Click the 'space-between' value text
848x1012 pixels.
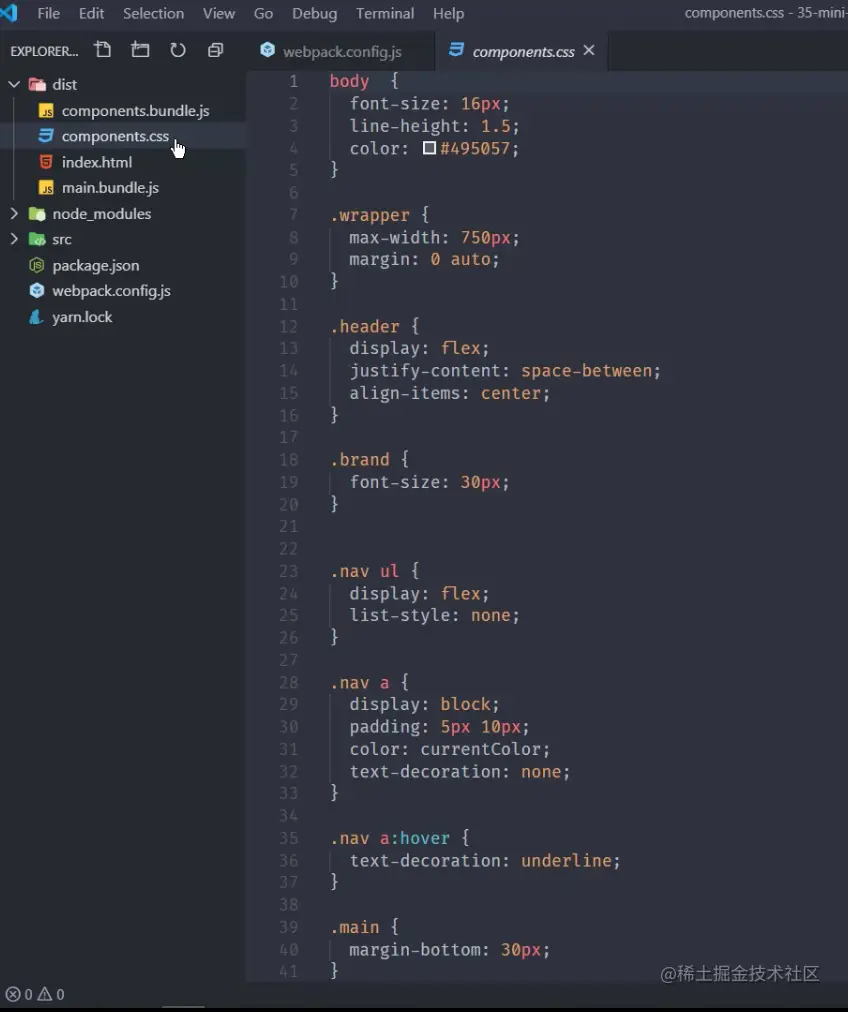point(587,371)
